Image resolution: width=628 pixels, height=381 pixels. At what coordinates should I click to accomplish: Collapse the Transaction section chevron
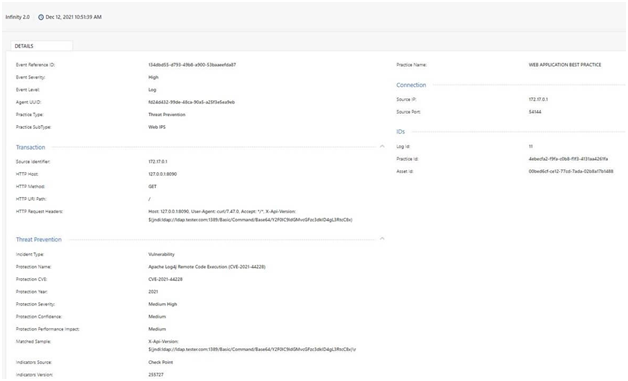pos(382,147)
